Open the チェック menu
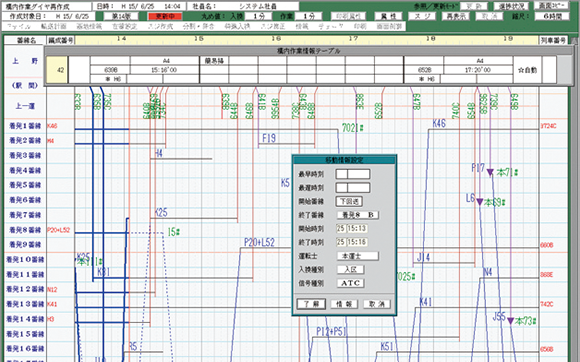580x362 pixels. (x=331, y=27)
